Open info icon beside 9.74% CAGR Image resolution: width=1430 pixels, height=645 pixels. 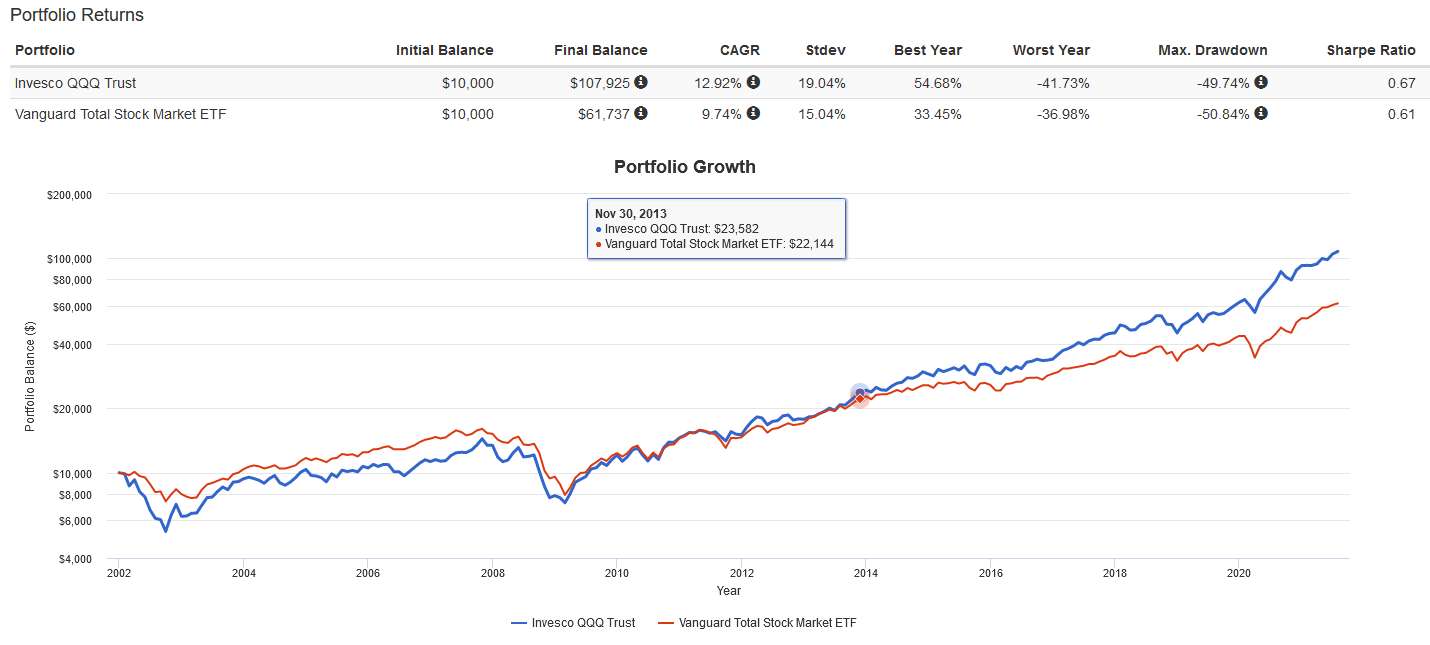[x=753, y=113]
